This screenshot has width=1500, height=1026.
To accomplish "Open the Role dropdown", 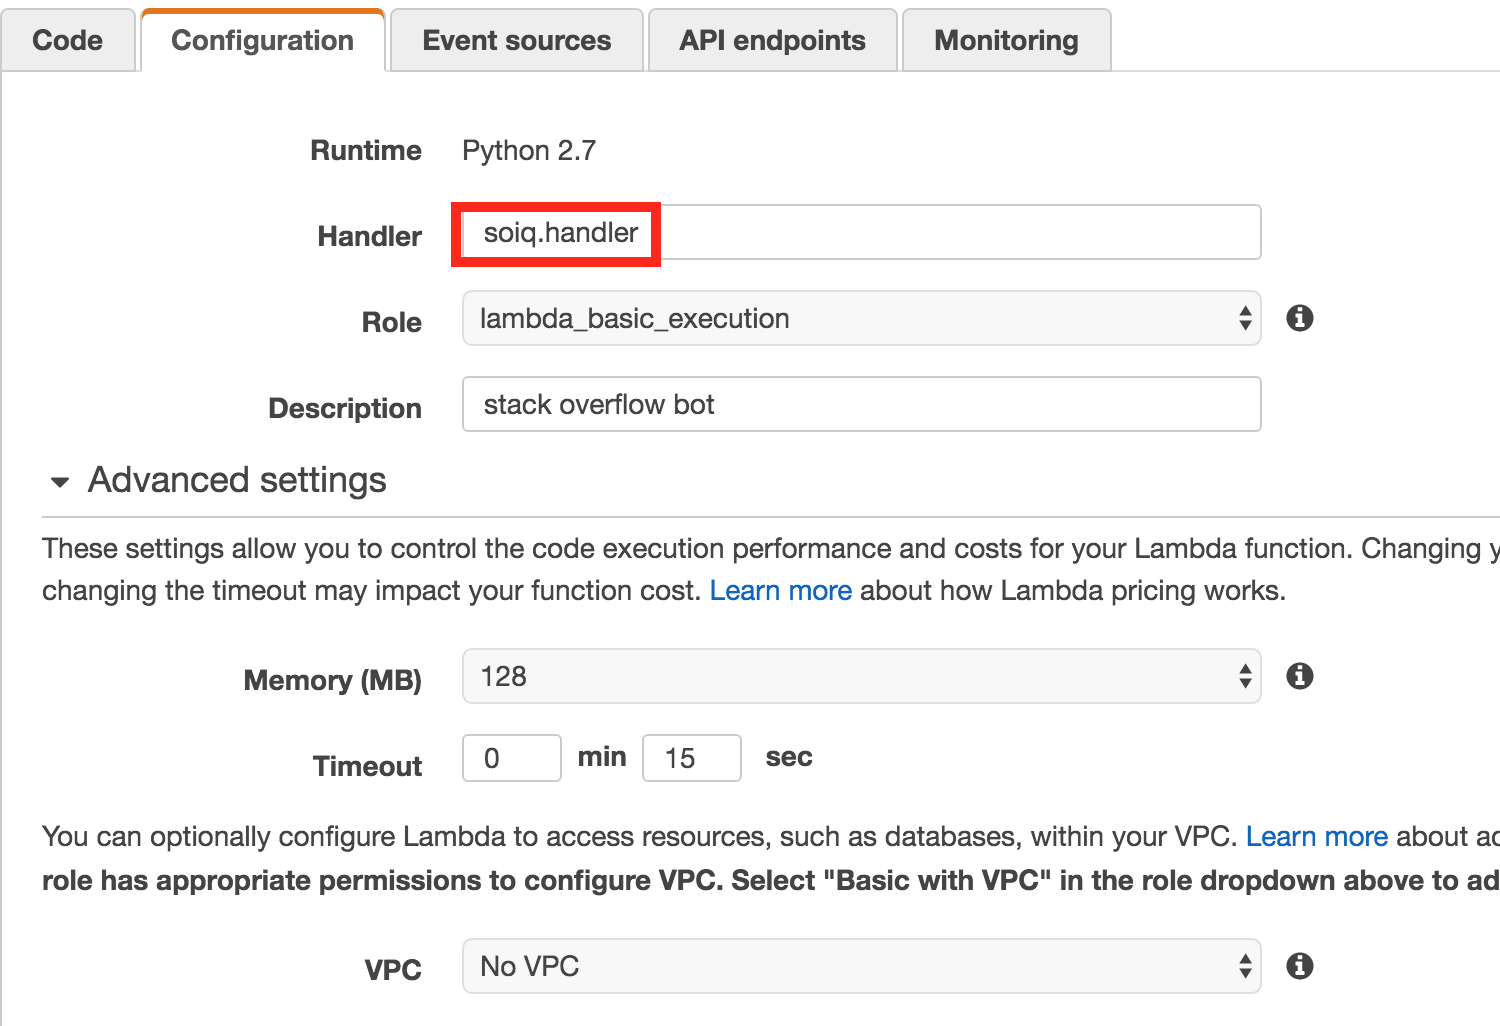I will click(x=861, y=318).
